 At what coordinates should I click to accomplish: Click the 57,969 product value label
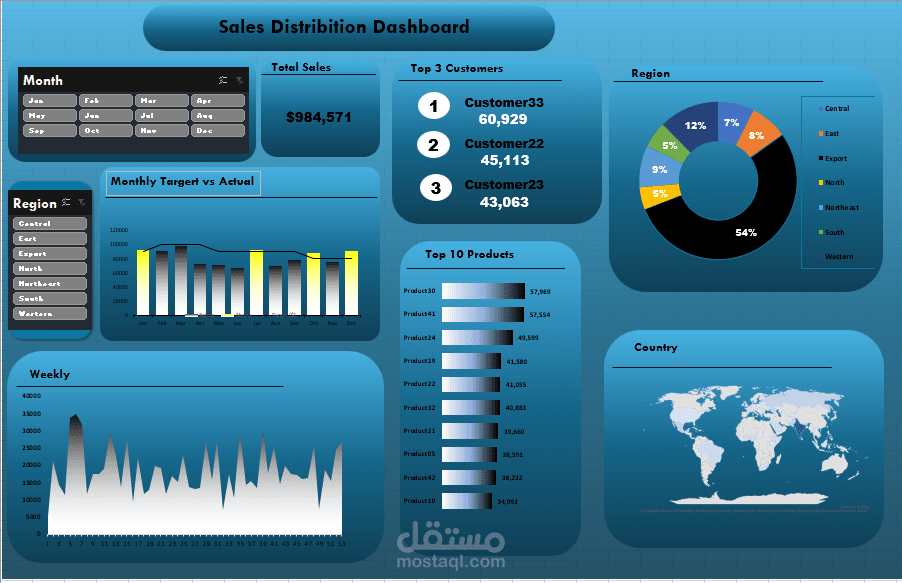[540, 292]
